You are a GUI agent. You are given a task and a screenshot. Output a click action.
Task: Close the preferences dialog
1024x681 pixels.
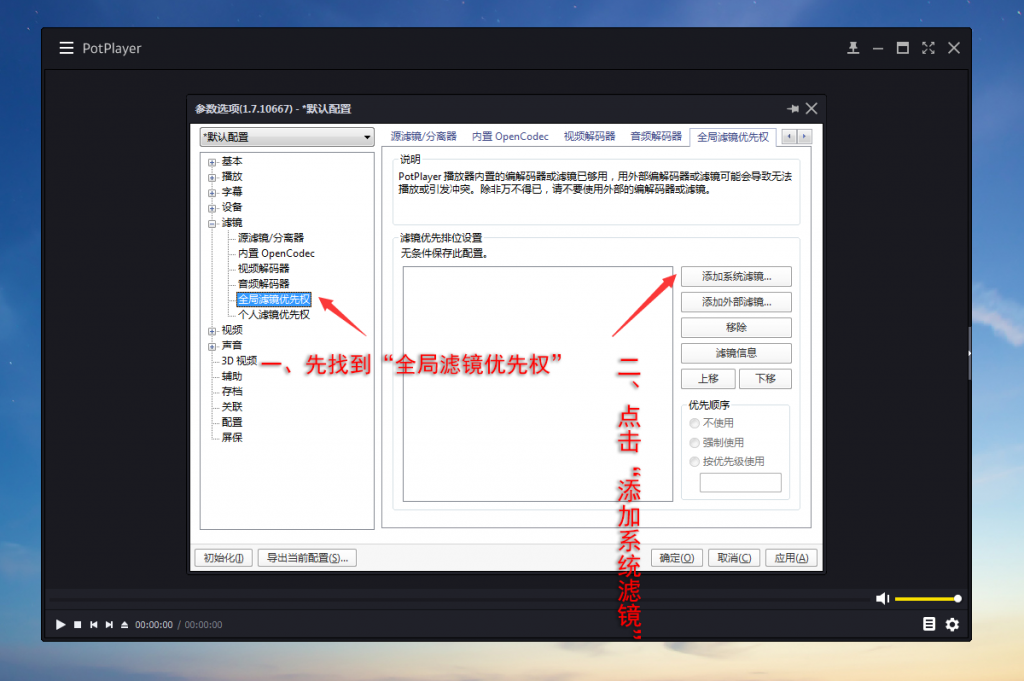click(x=812, y=108)
